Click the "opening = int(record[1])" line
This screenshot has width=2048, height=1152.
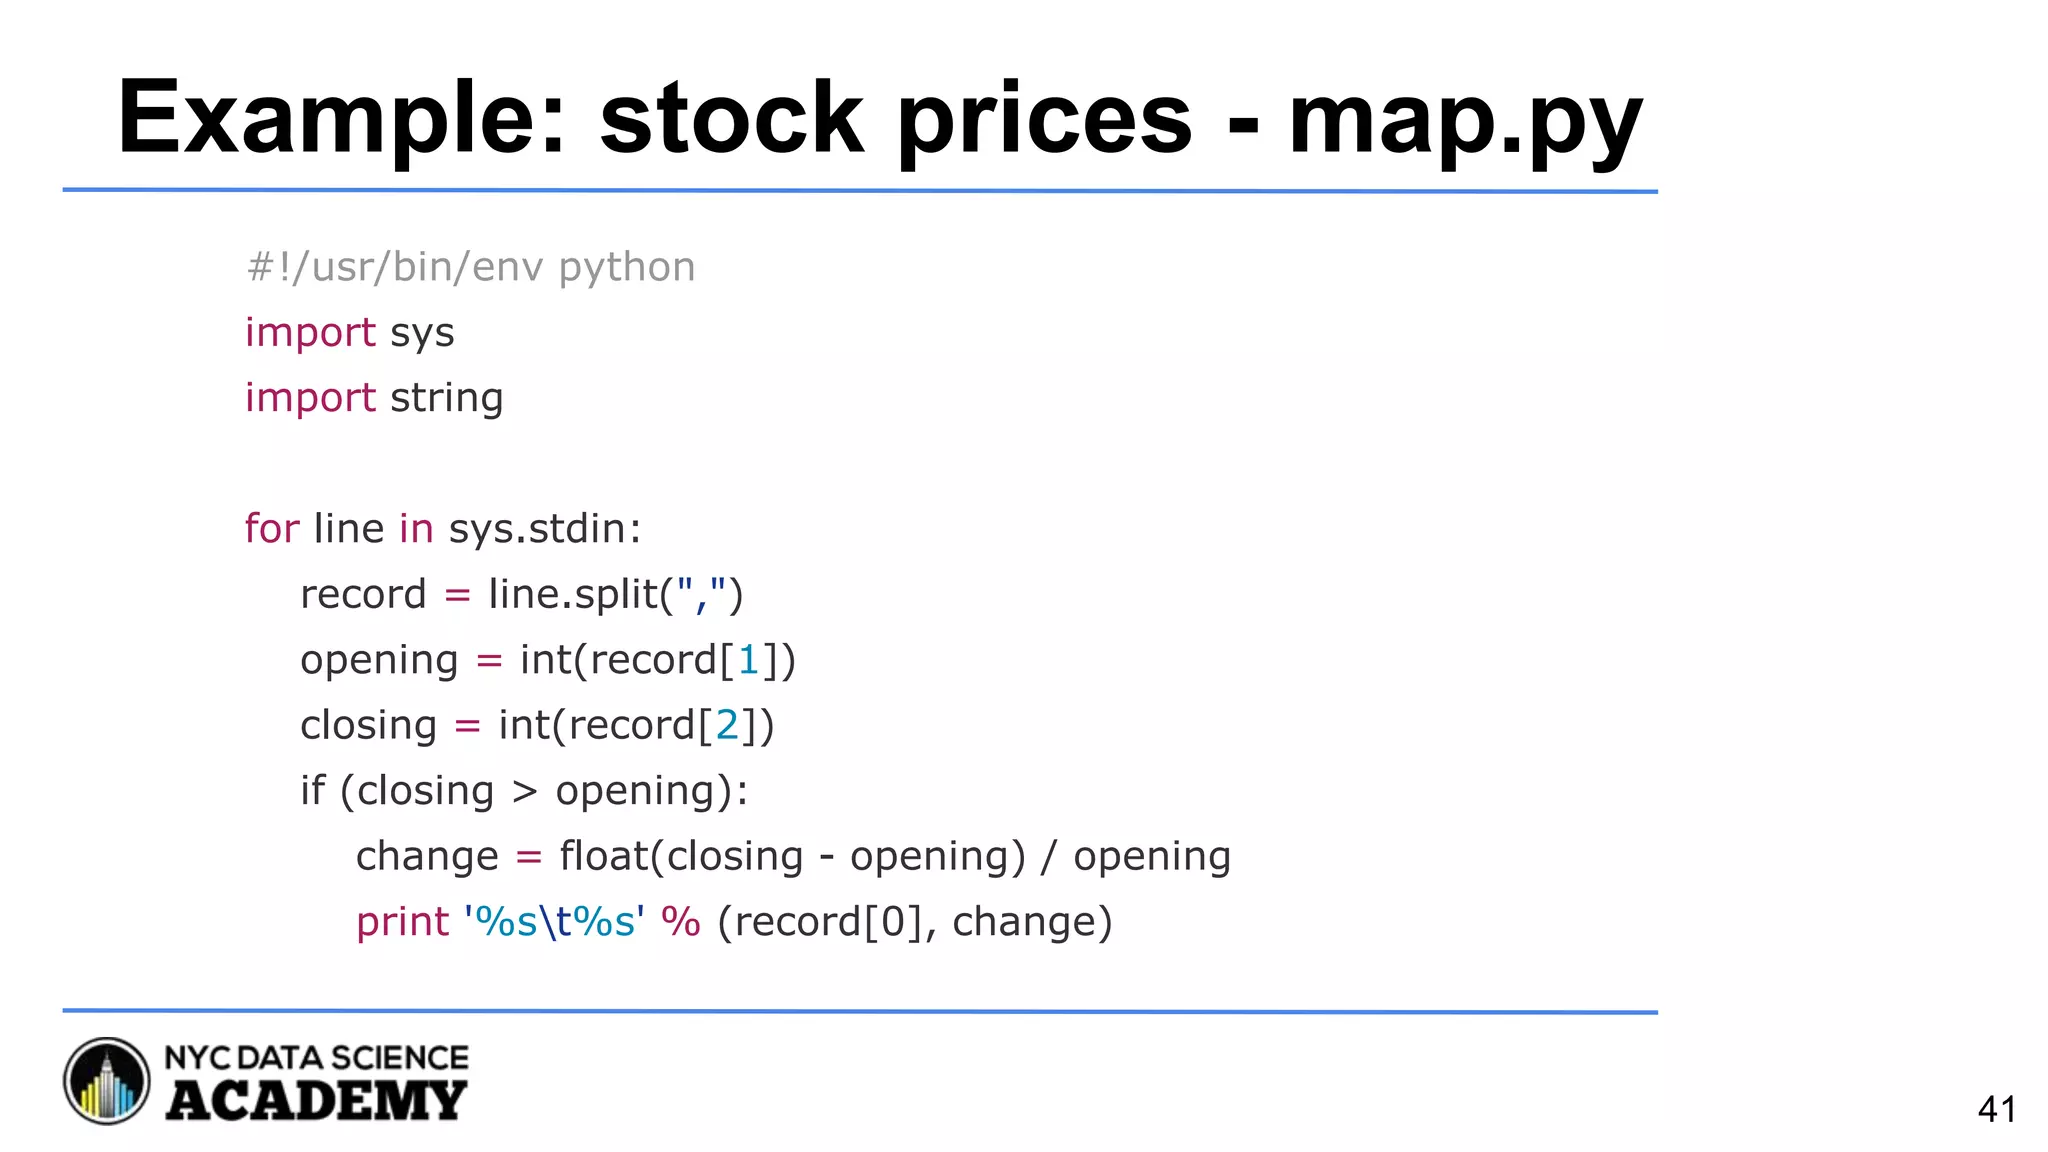(x=547, y=660)
